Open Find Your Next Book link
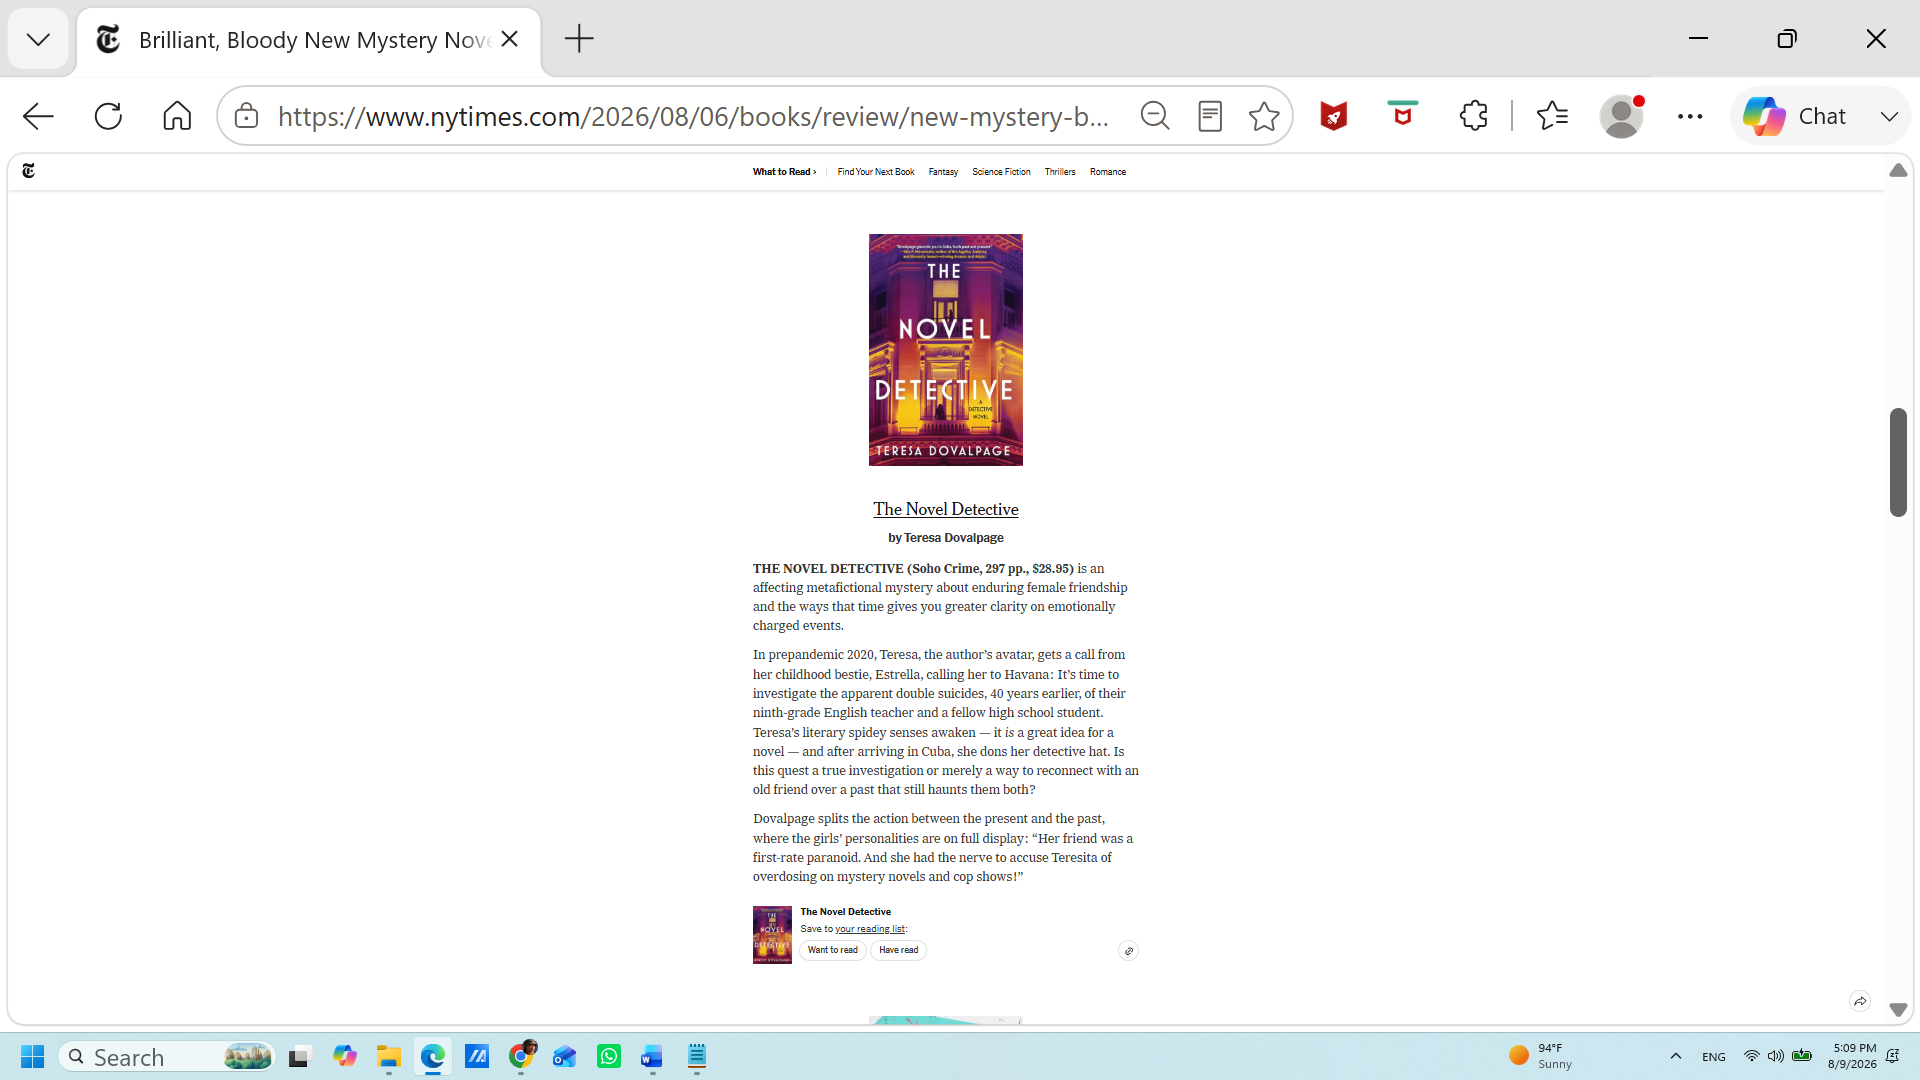This screenshot has height=1080, width=1920. (876, 172)
